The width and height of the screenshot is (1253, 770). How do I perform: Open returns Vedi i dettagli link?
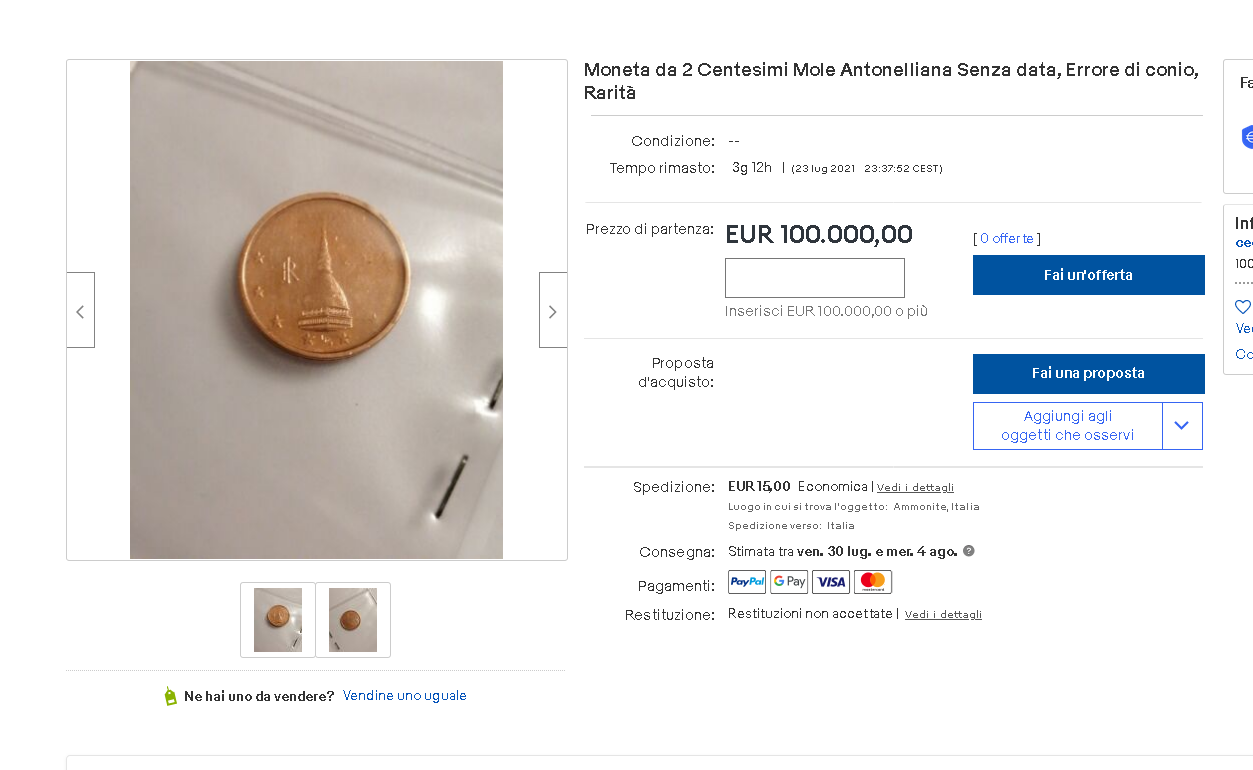pyautogui.click(x=943, y=615)
